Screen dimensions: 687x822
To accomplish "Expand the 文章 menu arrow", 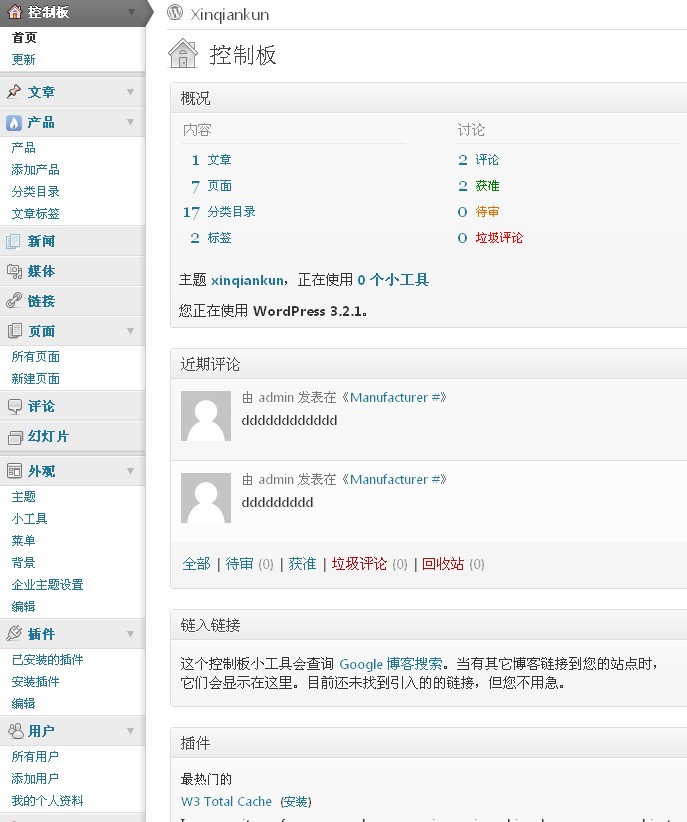I will tap(131, 92).
